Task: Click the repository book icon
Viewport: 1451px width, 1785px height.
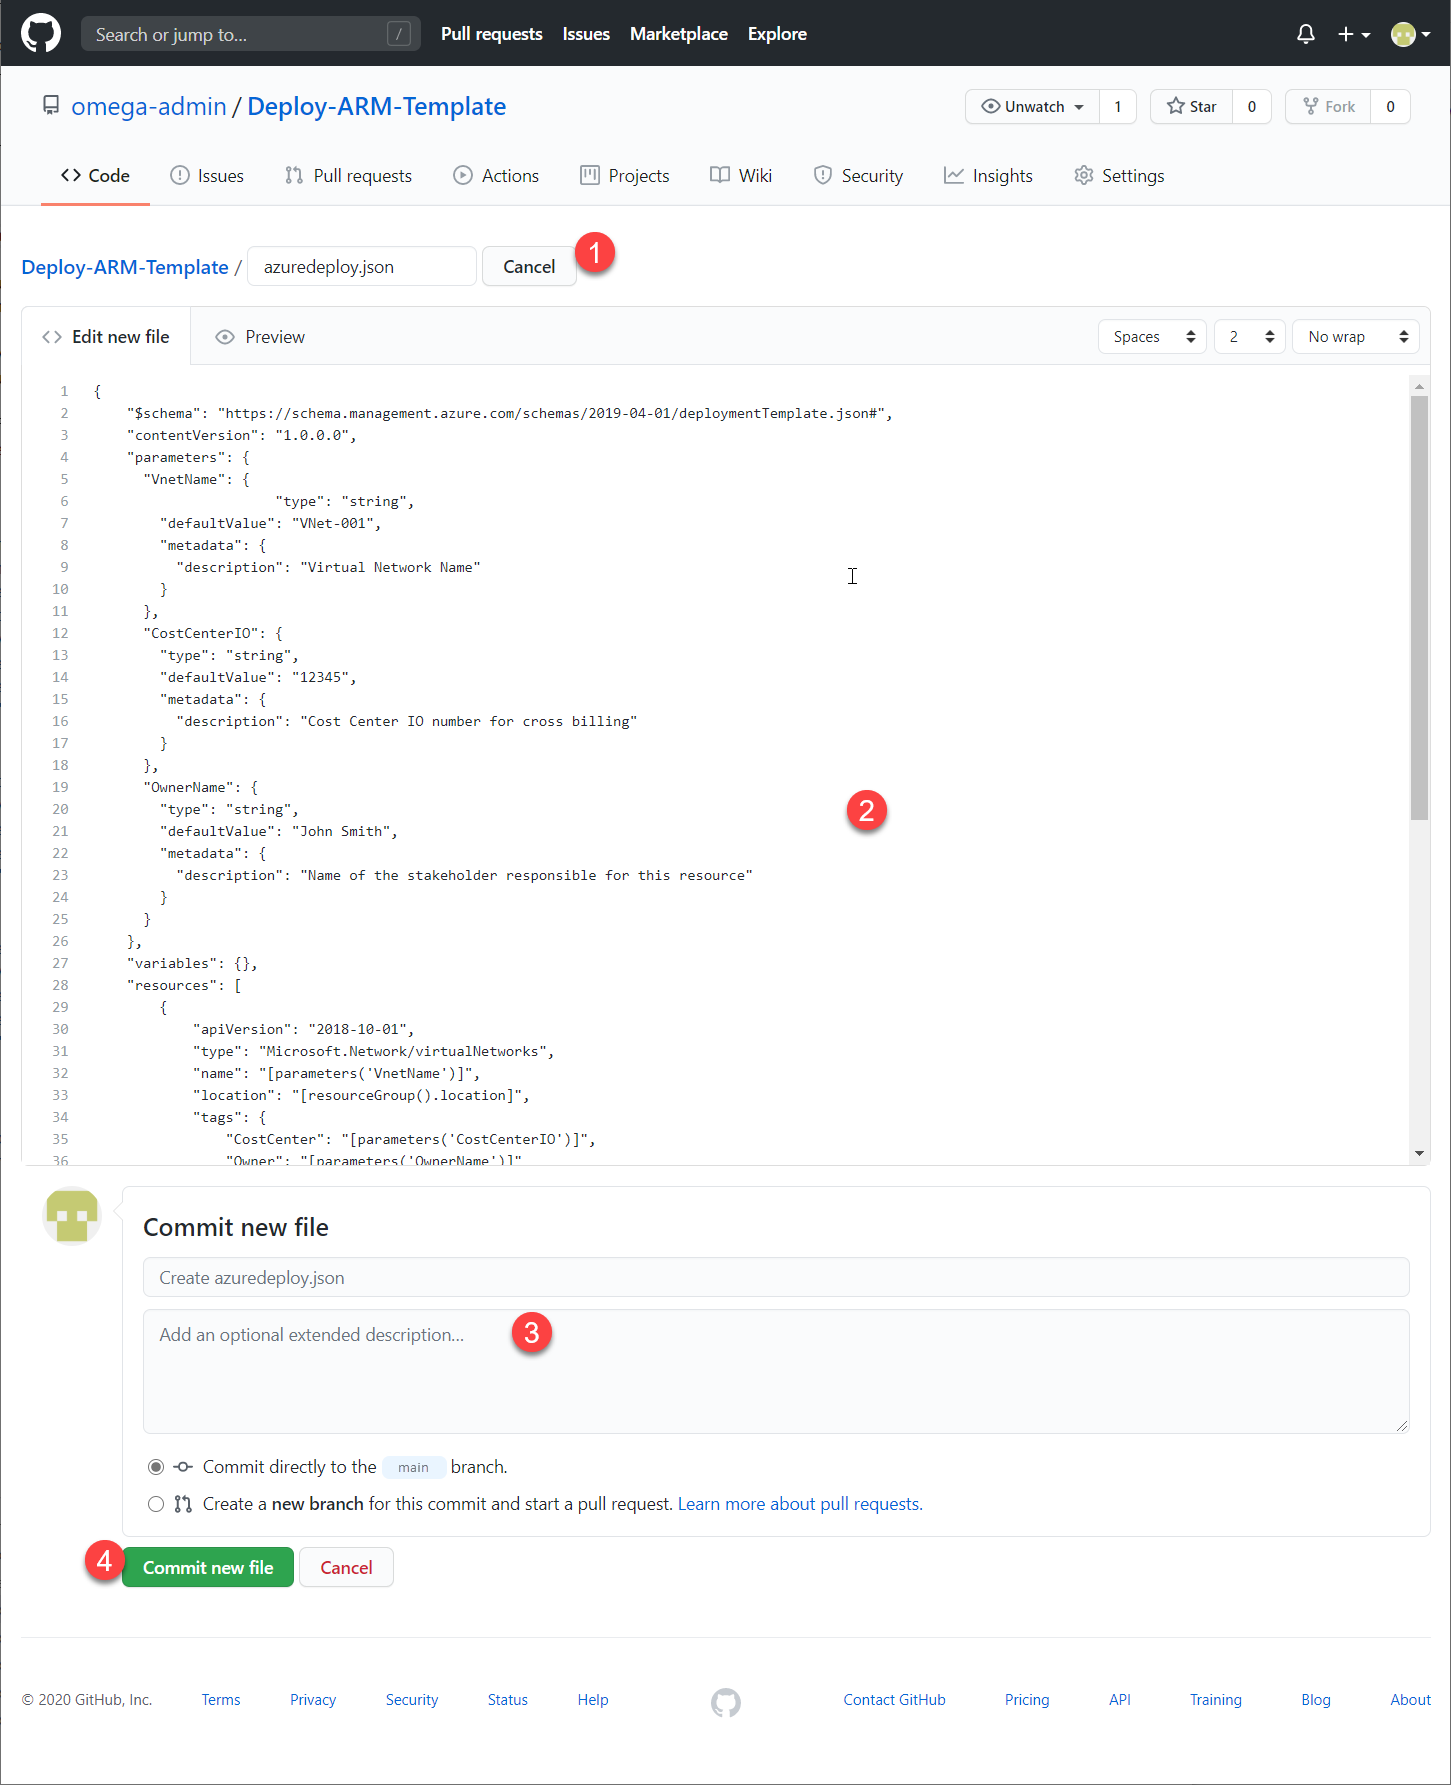Action: pyautogui.click(x=51, y=105)
